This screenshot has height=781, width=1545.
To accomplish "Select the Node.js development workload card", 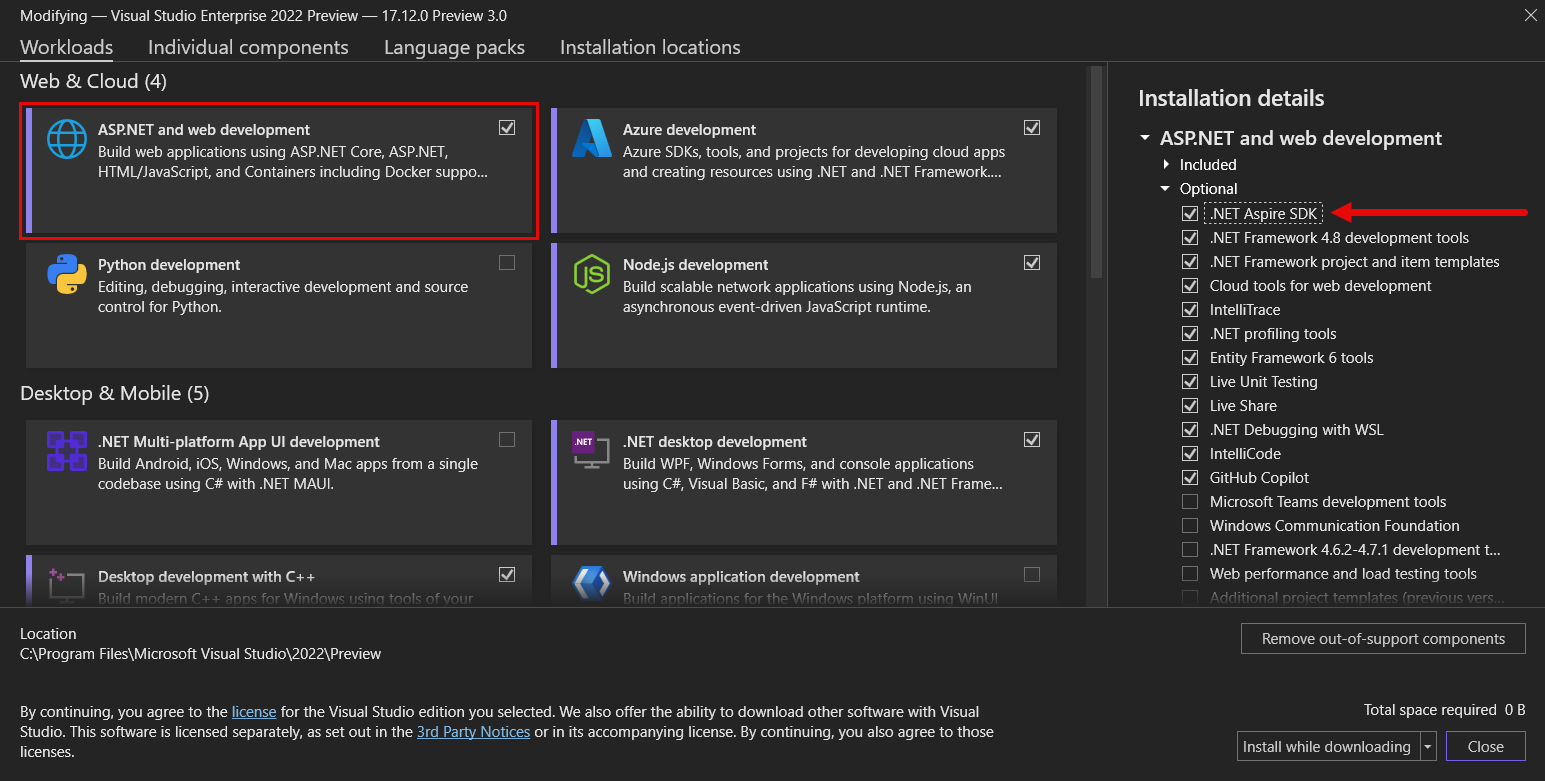I will coord(804,305).
